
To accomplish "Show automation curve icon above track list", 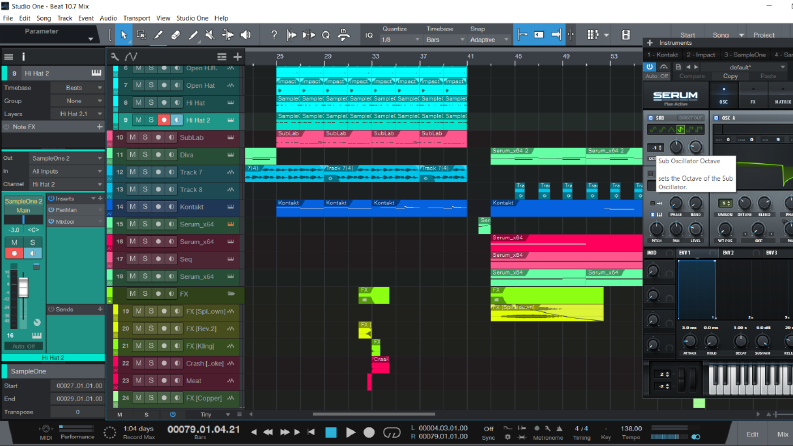I will point(131,57).
